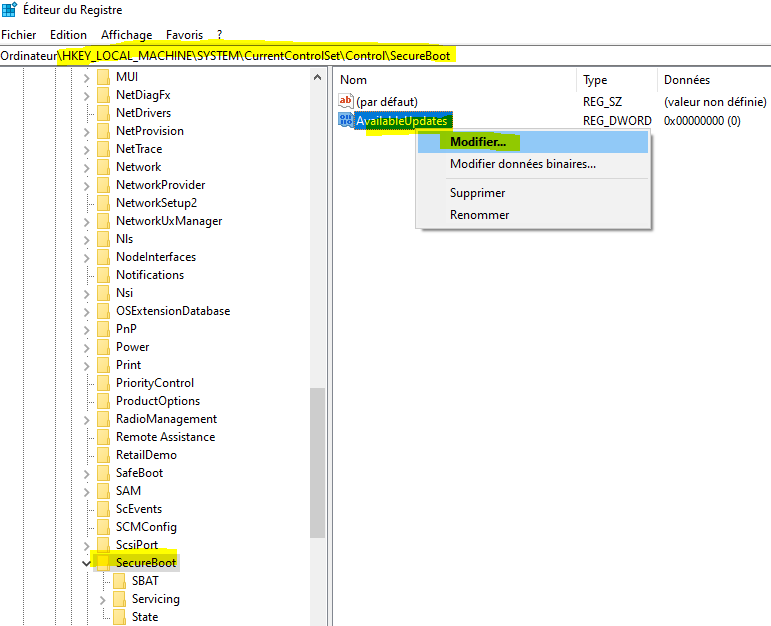Open the Affichage menu
Screen dimensions: 771x626
click(126, 35)
